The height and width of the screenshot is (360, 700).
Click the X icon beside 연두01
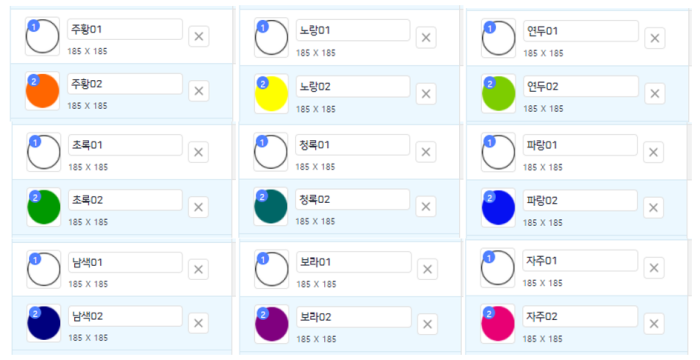coord(655,38)
